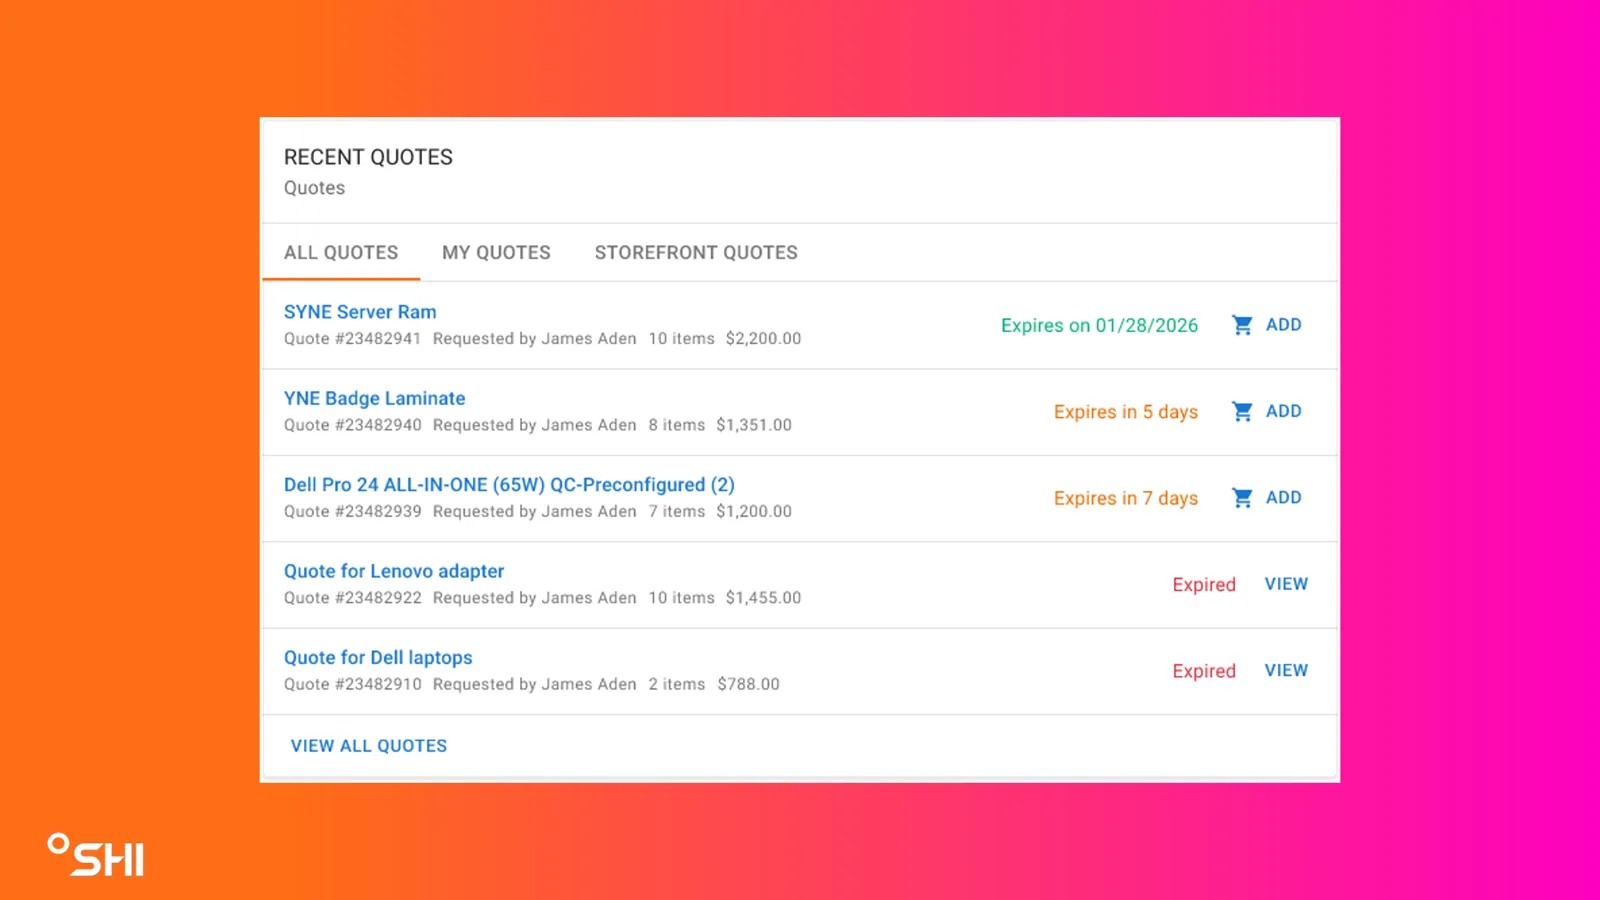Open the SYNE Server Ram quote link
Viewport: 1600px width, 900px height.
pos(360,312)
